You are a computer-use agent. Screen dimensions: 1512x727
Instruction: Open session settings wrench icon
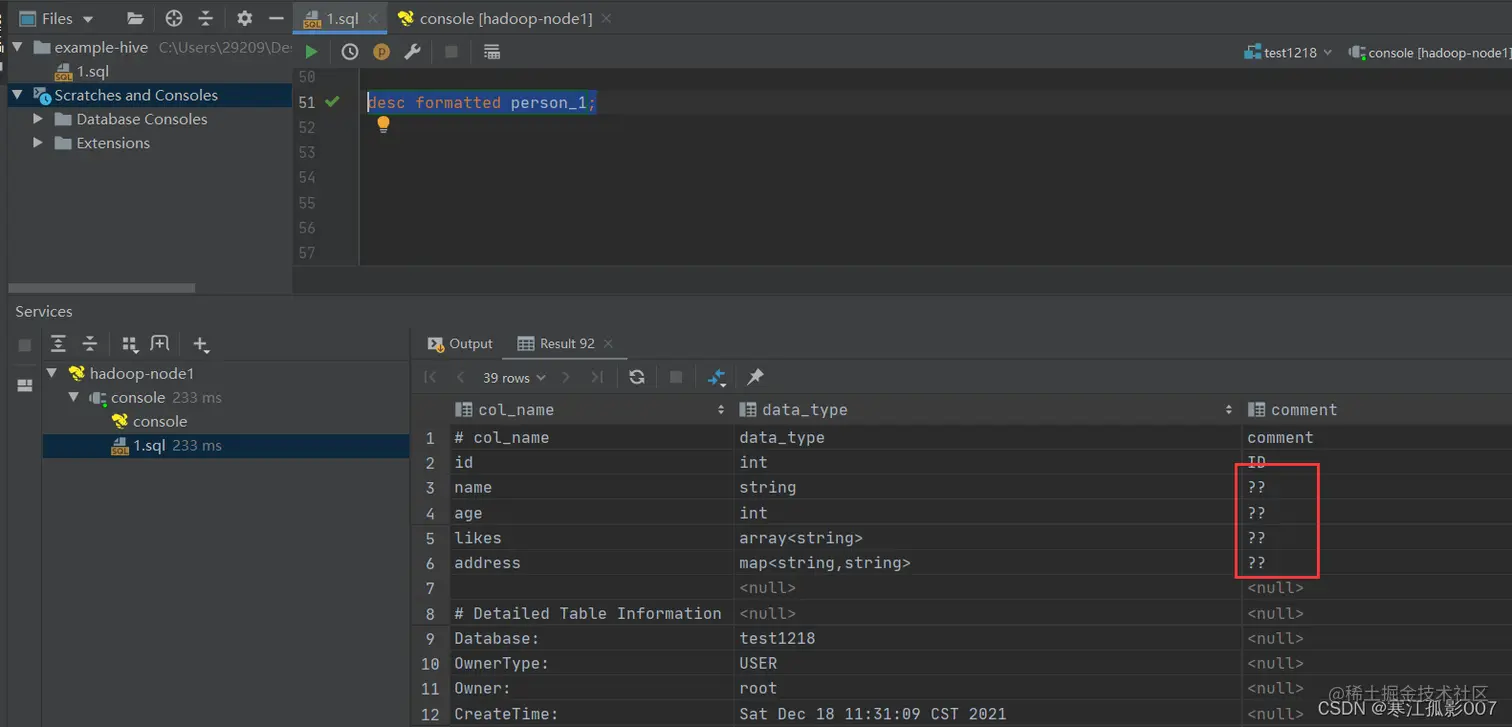pyautogui.click(x=411, y=52)
